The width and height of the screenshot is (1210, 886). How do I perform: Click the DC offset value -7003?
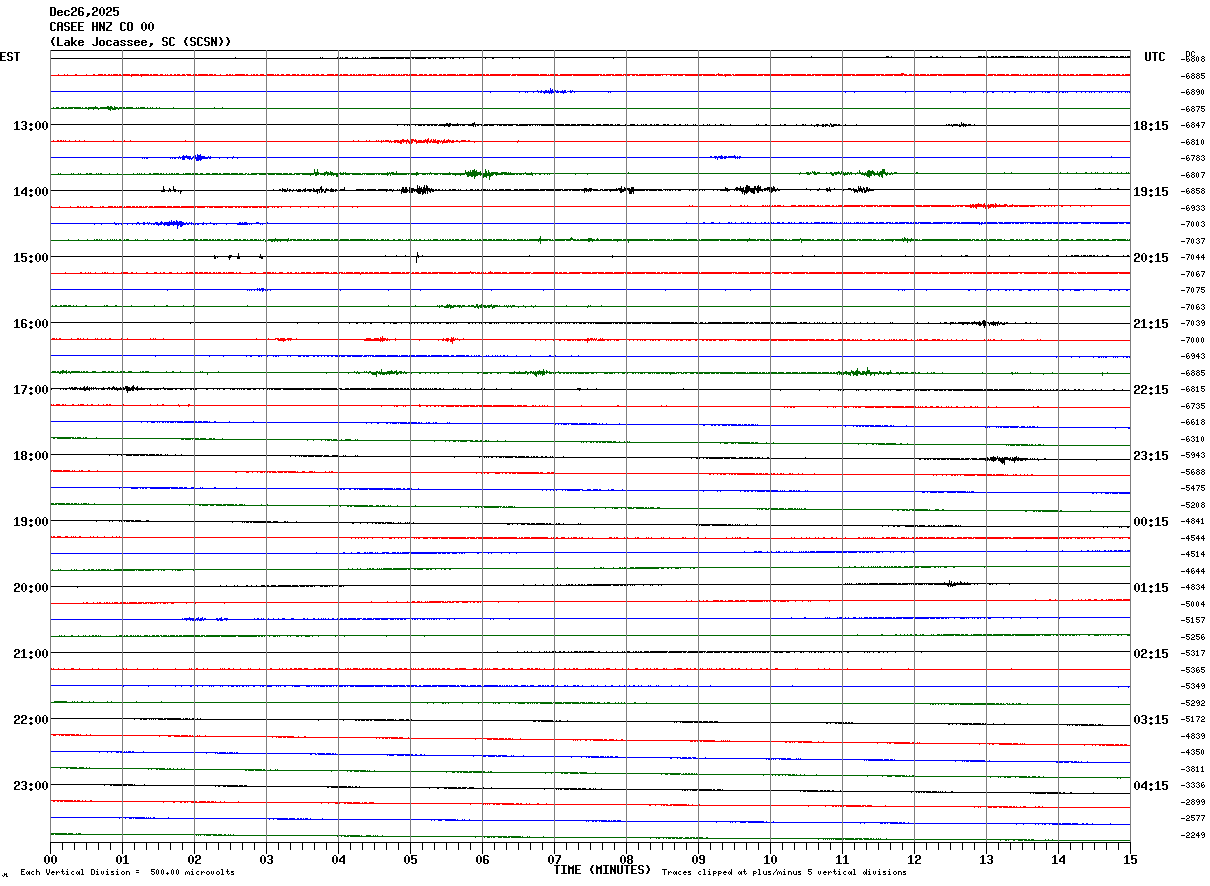[1193, 225]
